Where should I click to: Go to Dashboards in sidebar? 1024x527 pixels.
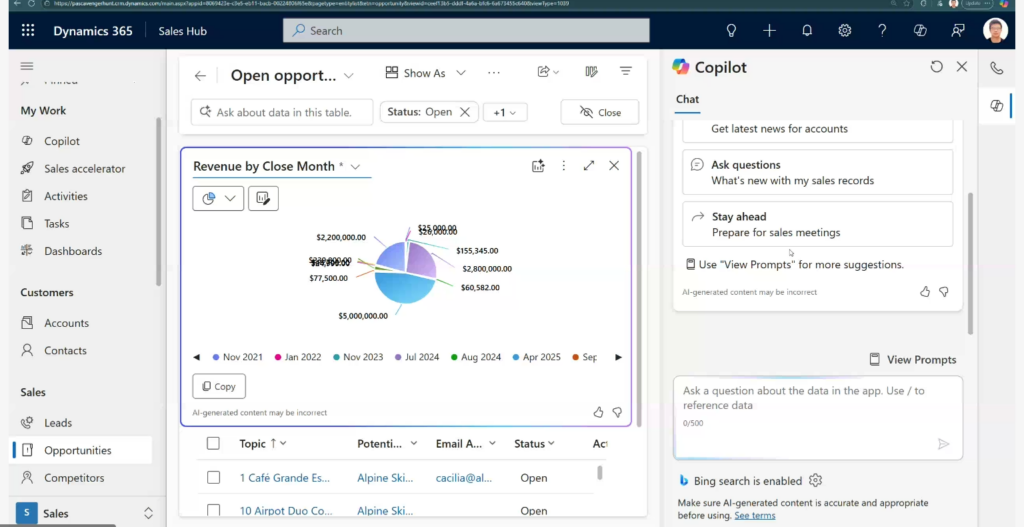(x=73, y=251)
